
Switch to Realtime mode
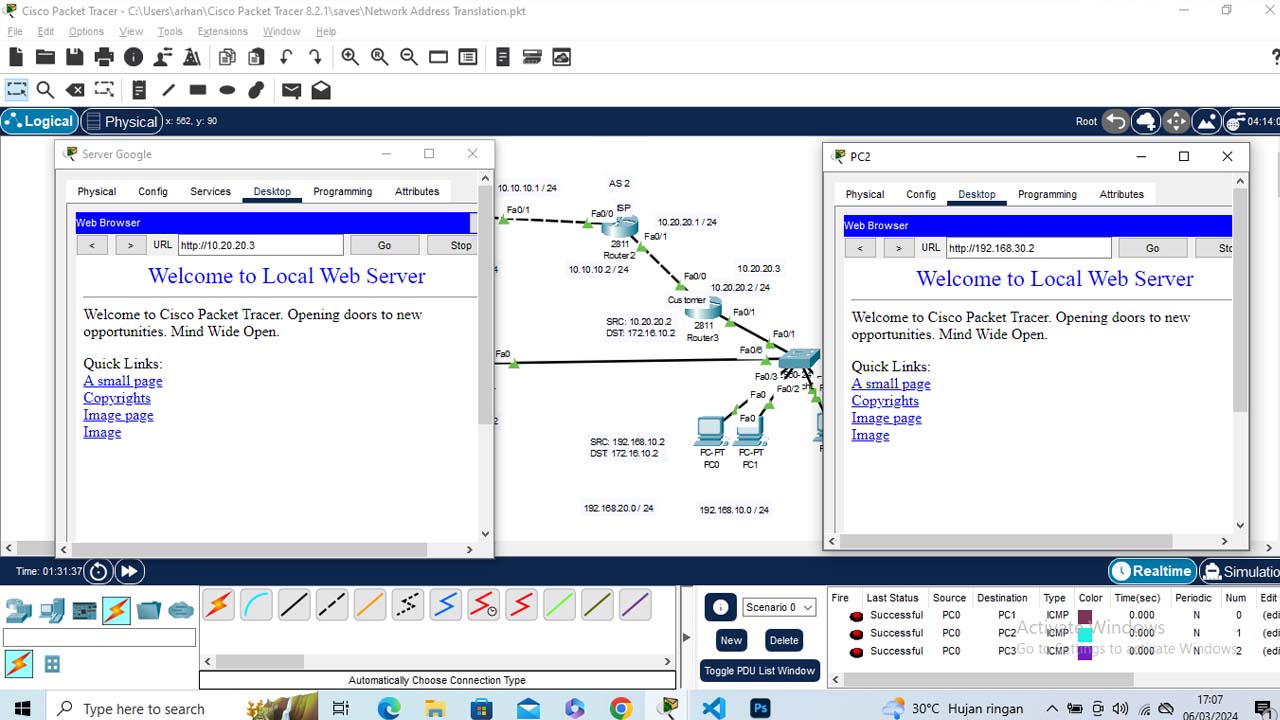(x=1152, y=571)
